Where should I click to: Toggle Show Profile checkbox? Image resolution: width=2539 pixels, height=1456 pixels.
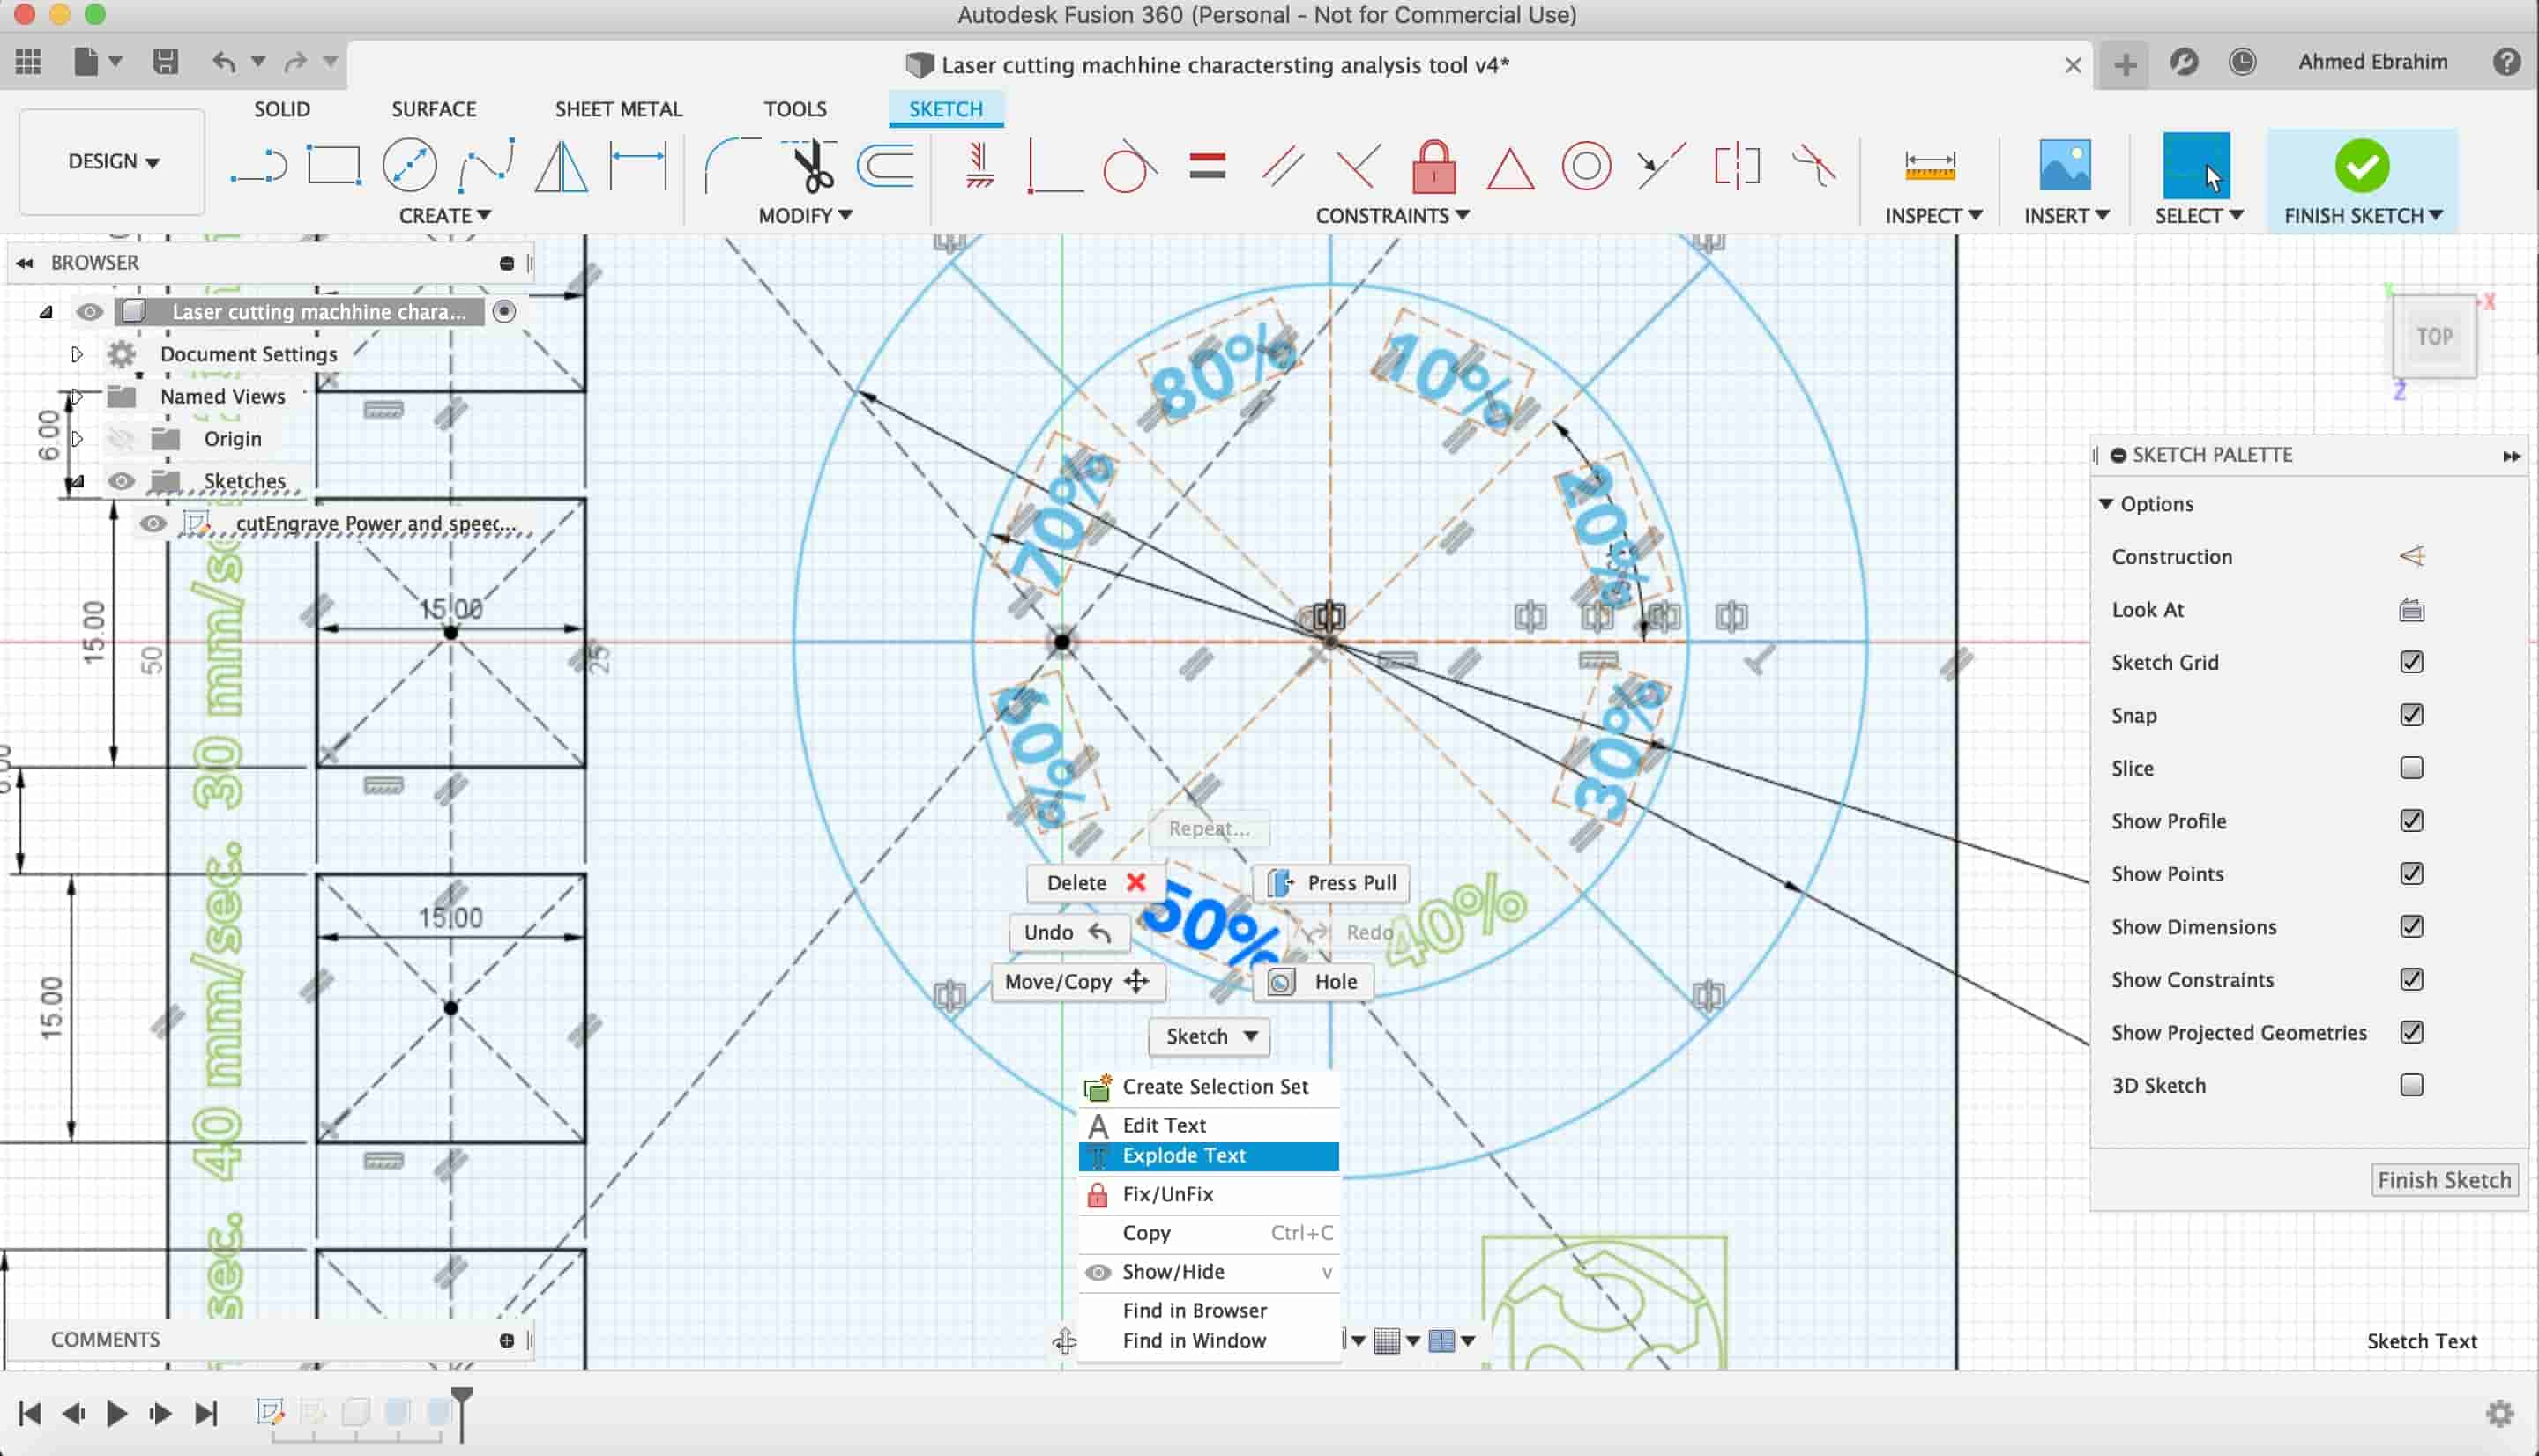point(2411,821)
